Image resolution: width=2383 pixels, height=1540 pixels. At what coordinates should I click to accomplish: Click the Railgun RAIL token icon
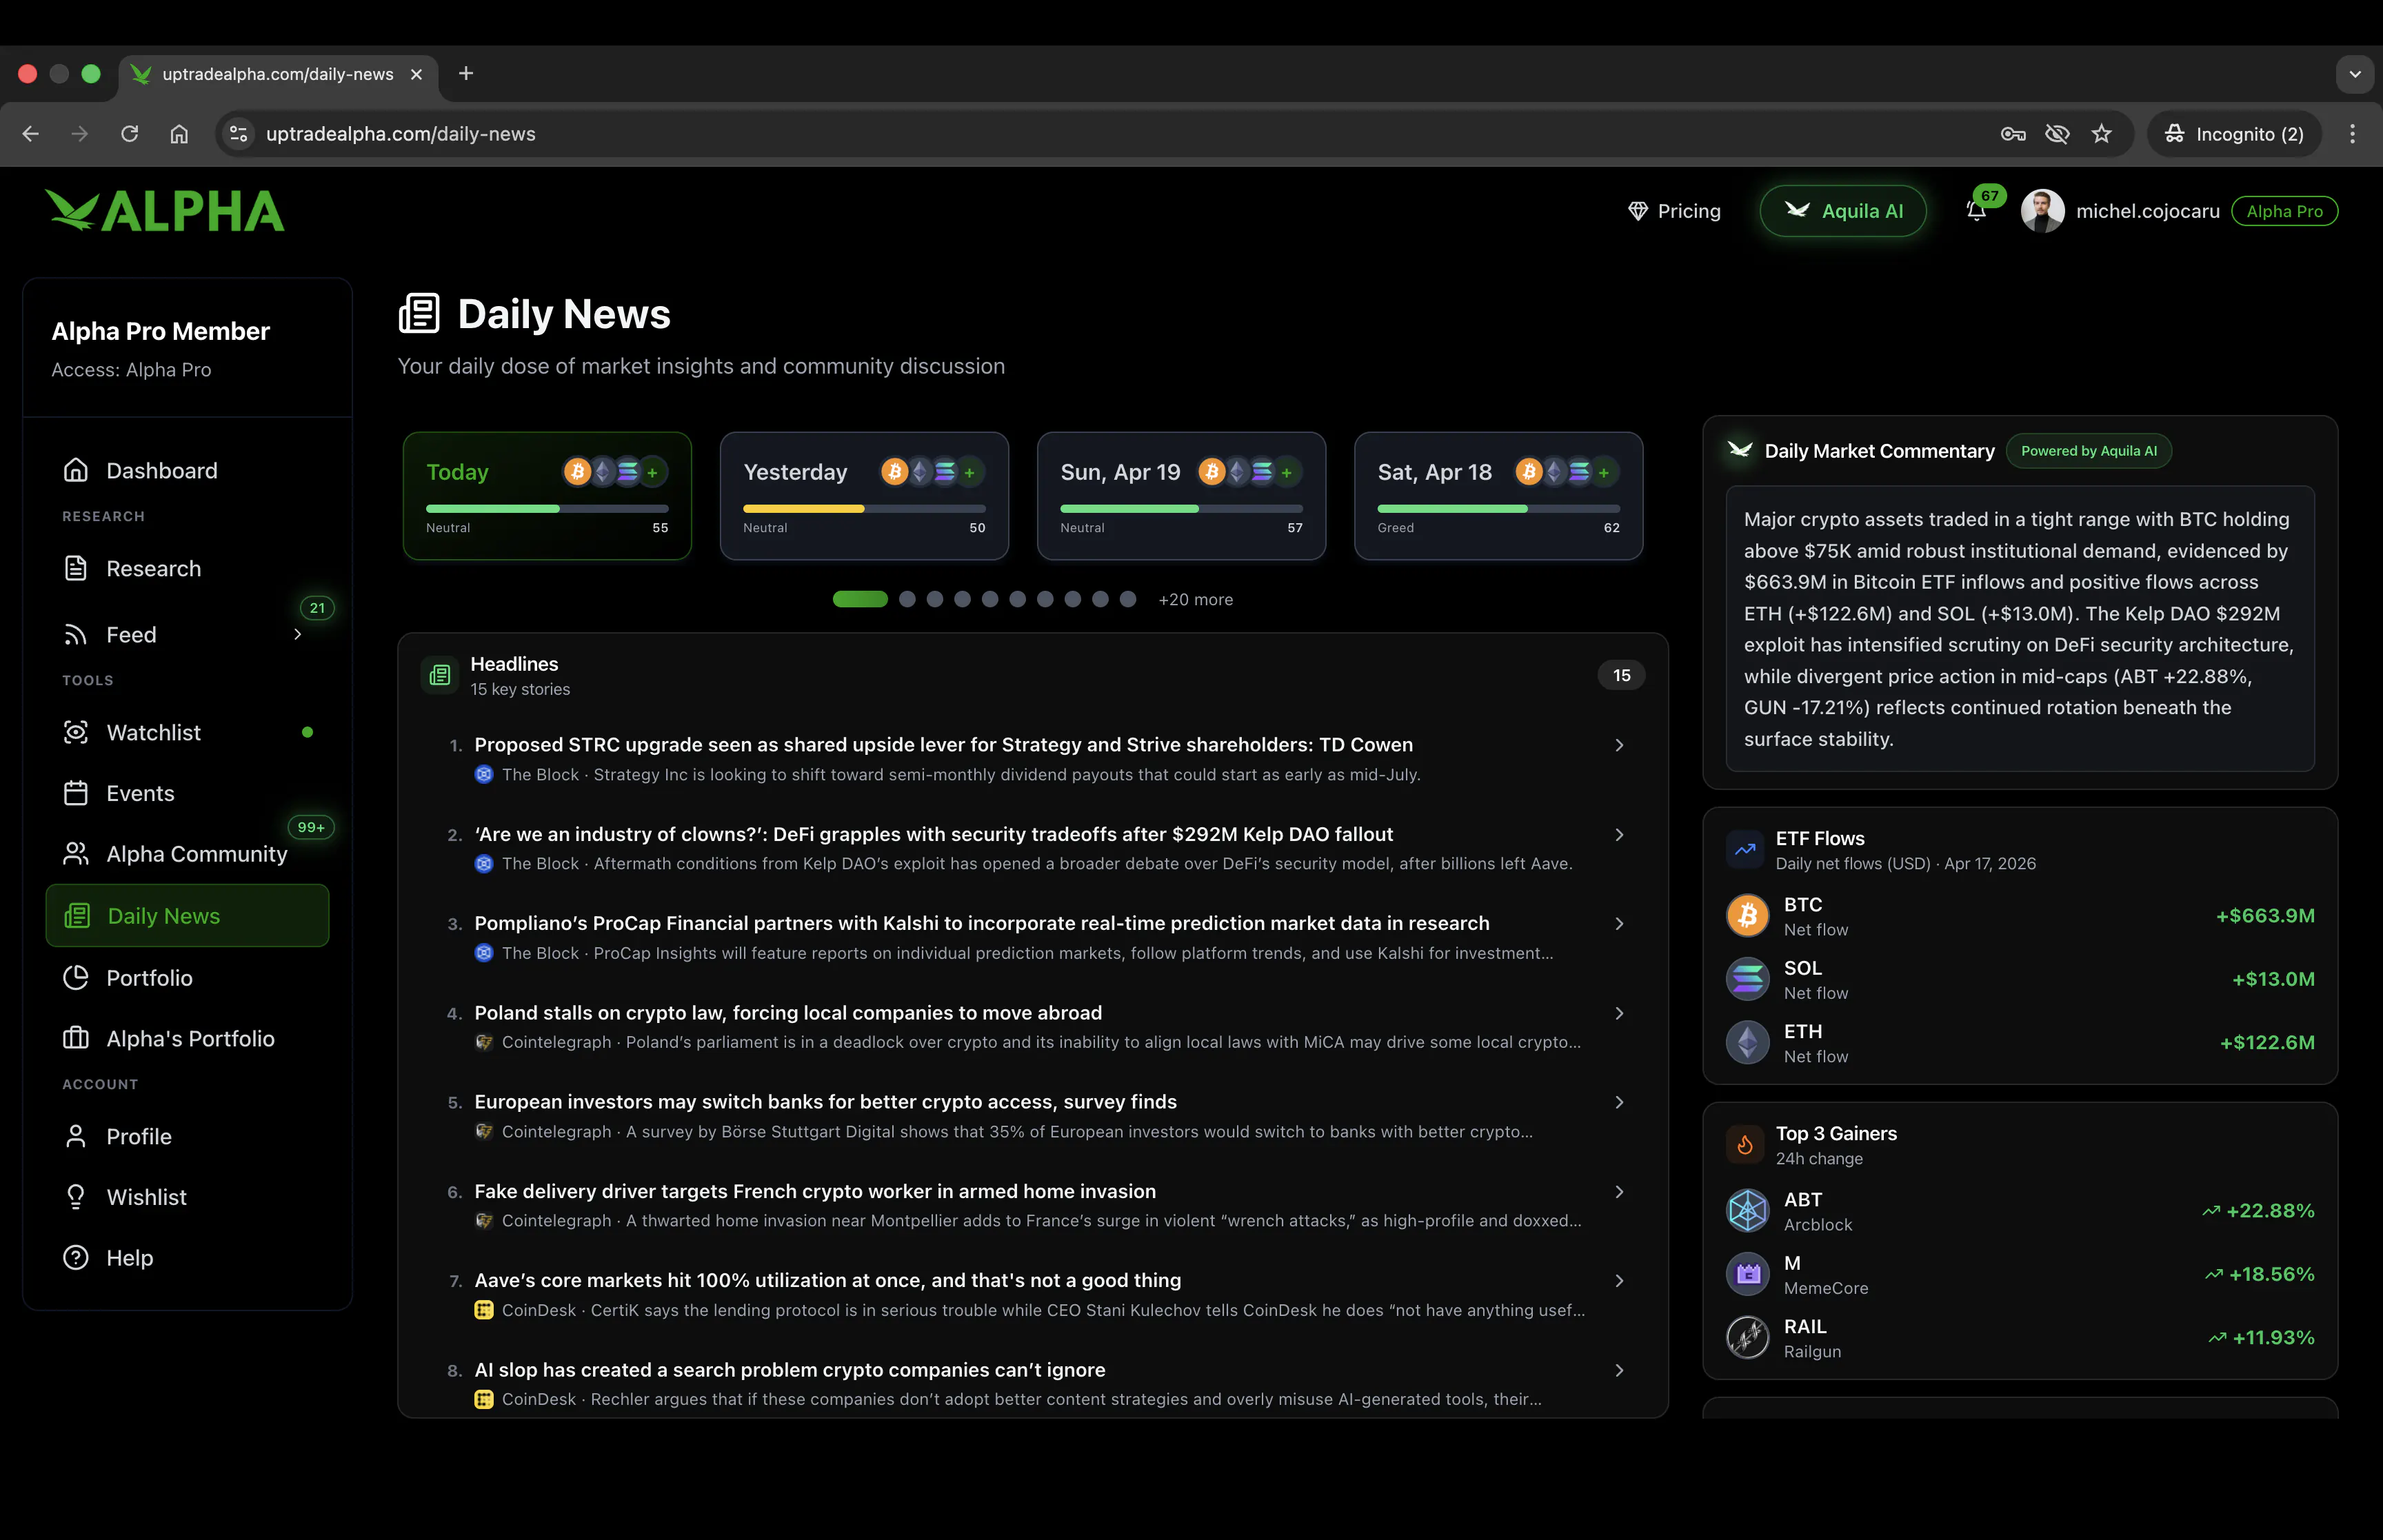[x=1748, y=1337]
